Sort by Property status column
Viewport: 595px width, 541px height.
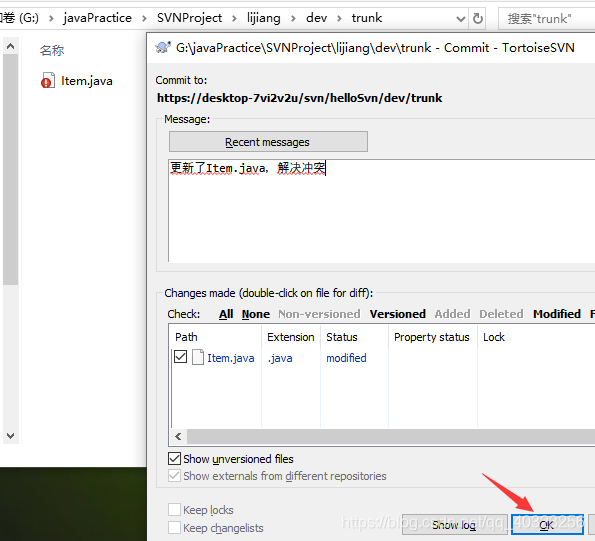(x=433, y=337)
